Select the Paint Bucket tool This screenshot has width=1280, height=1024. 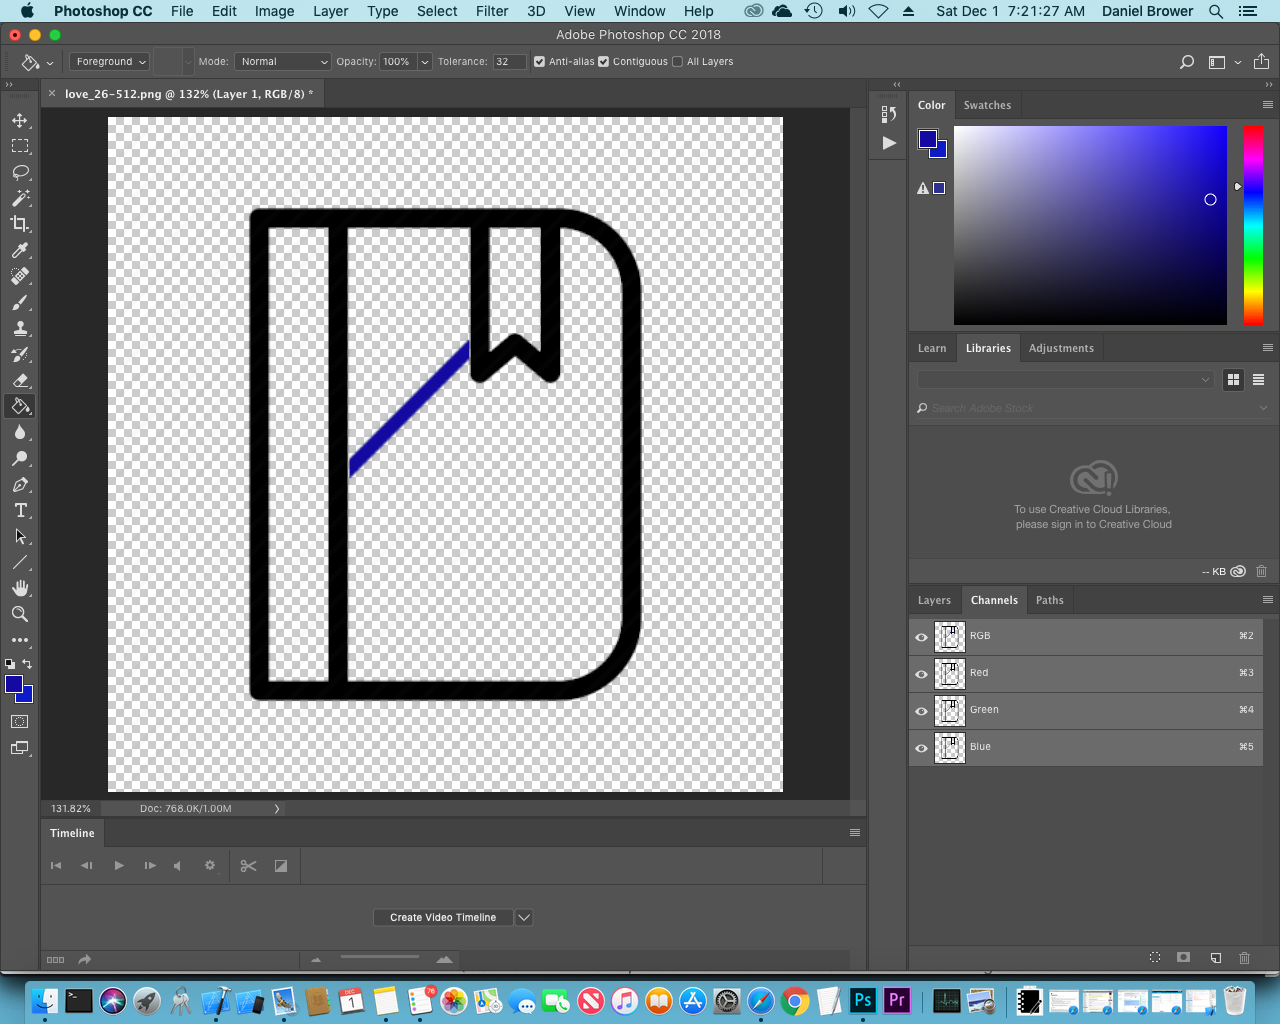(x=20, y=406)
